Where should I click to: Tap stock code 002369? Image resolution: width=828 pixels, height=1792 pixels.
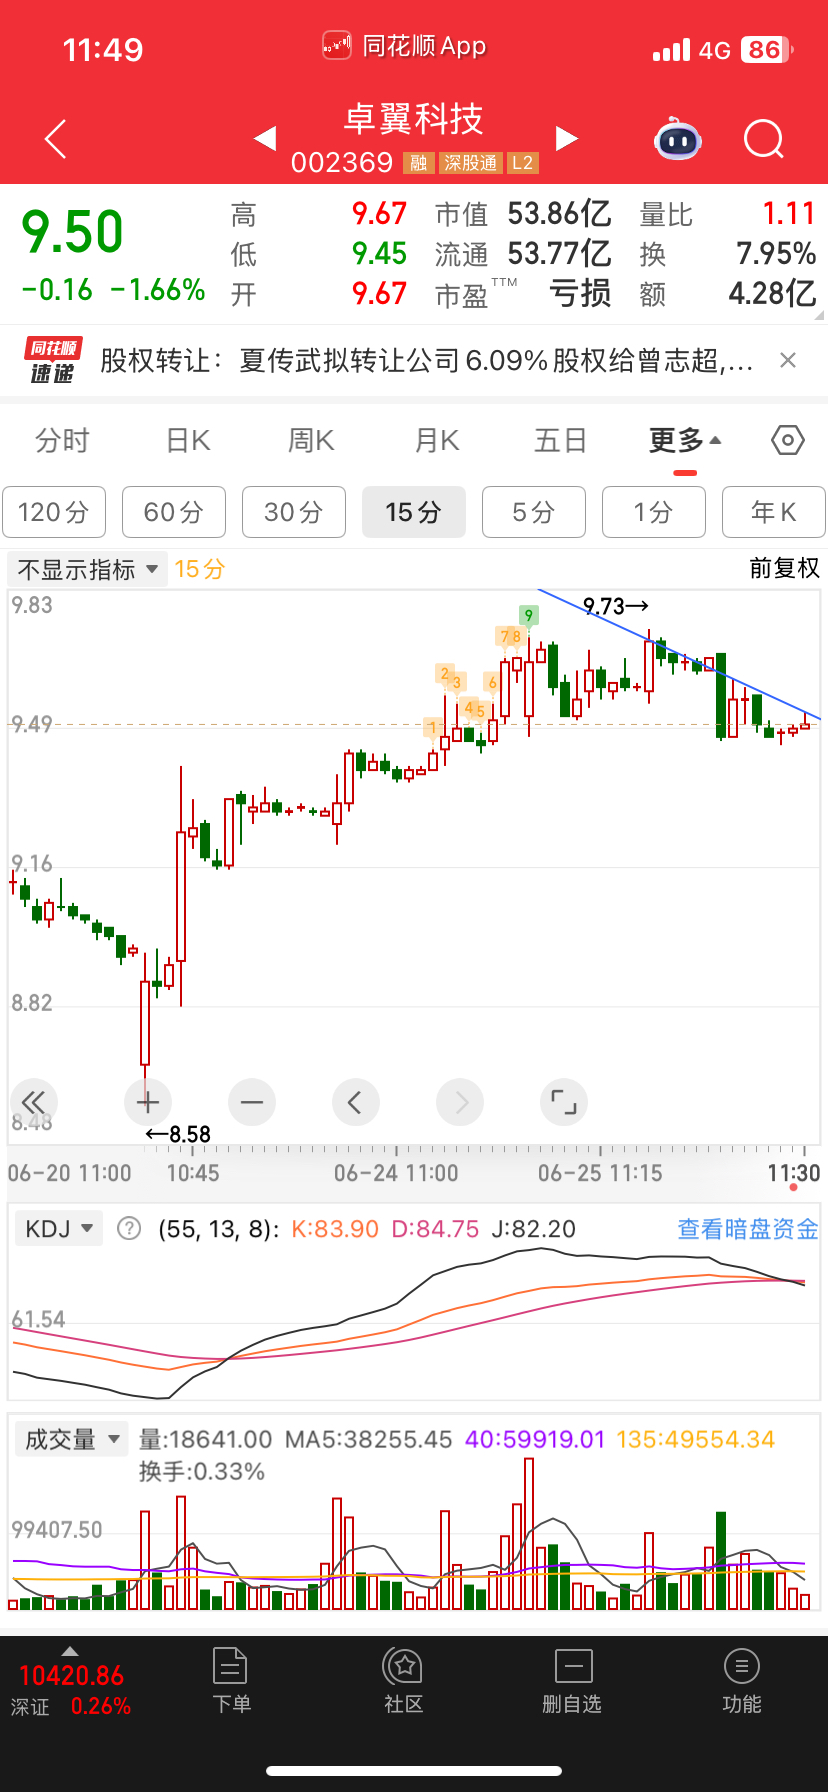coord(342,163)
